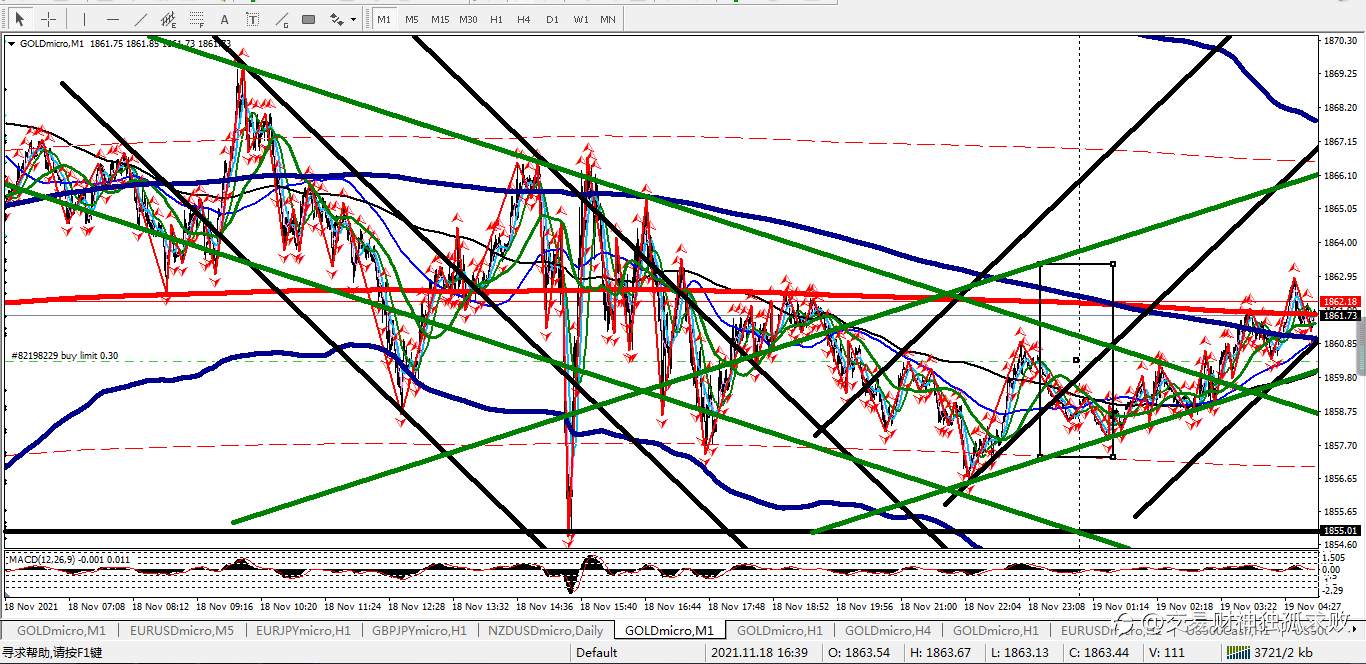
Task: Open the GOLDmicro,H4 chart tab
Action: (x=888, y=631)
